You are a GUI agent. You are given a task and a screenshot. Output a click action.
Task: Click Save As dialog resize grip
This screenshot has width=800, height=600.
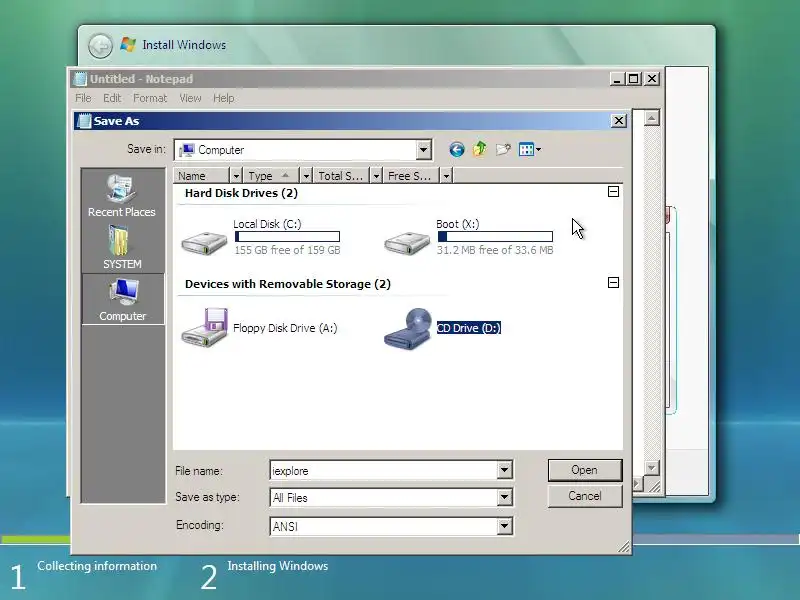pyautogui.click(x=624, y=547)
